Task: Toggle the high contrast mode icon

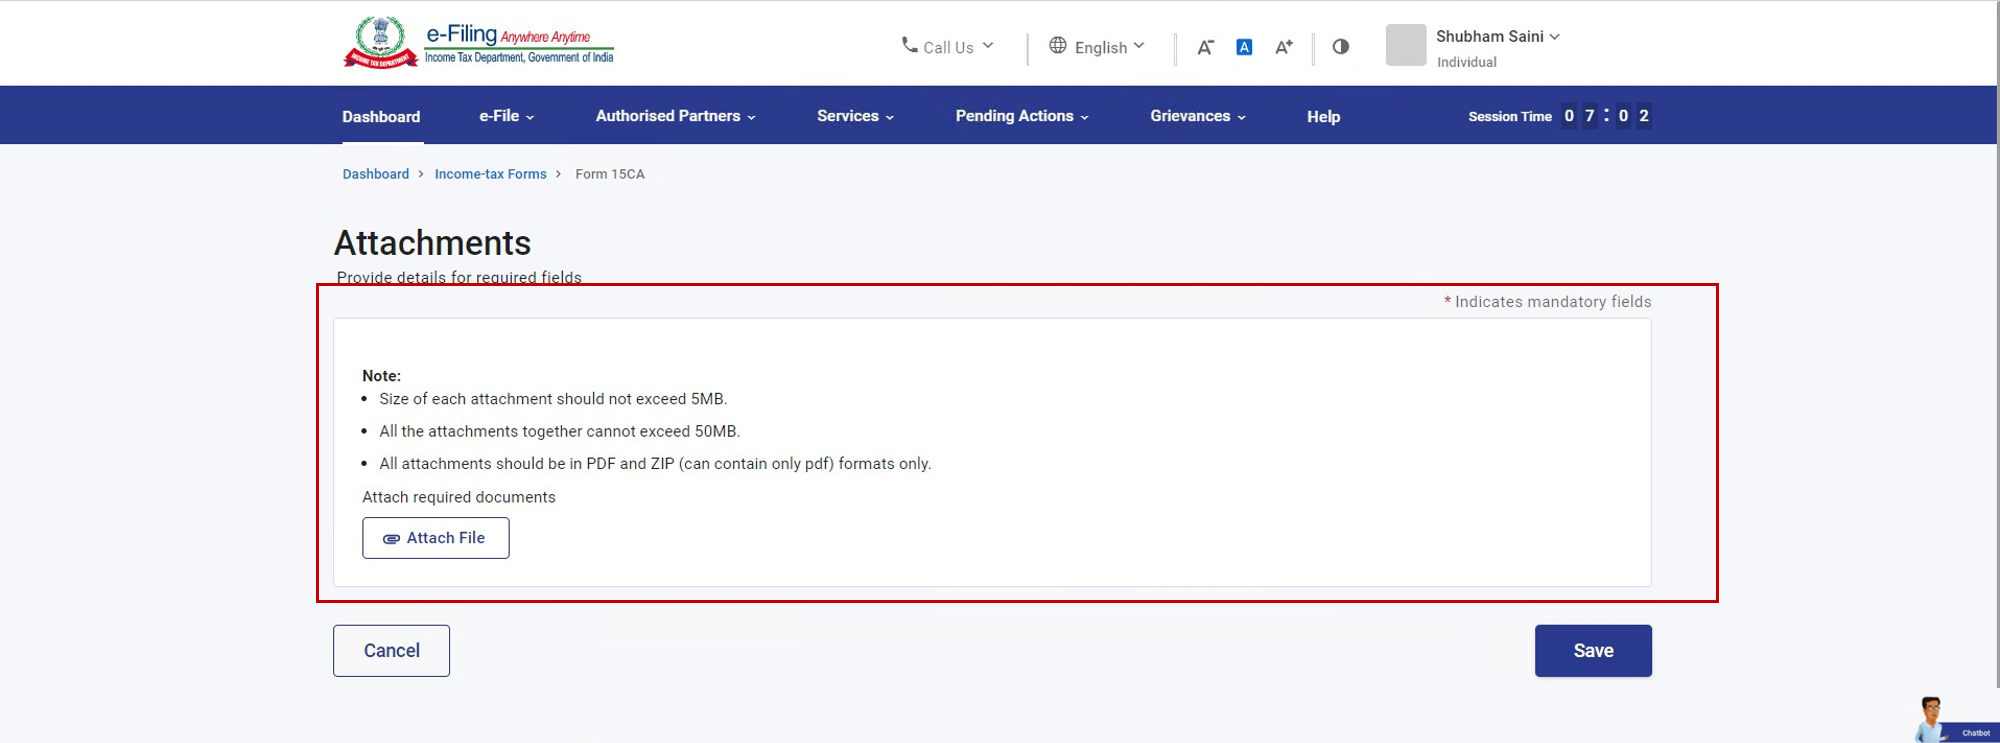Action: click(1341, 47)
